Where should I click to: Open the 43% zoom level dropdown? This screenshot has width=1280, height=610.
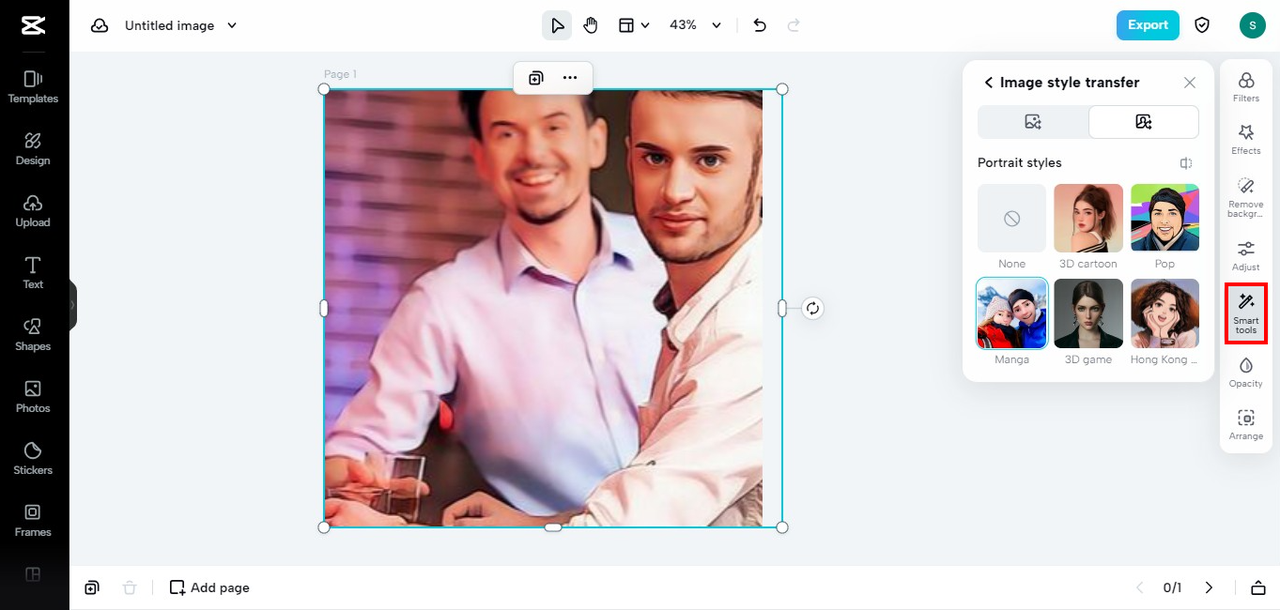tap(695, 26)
